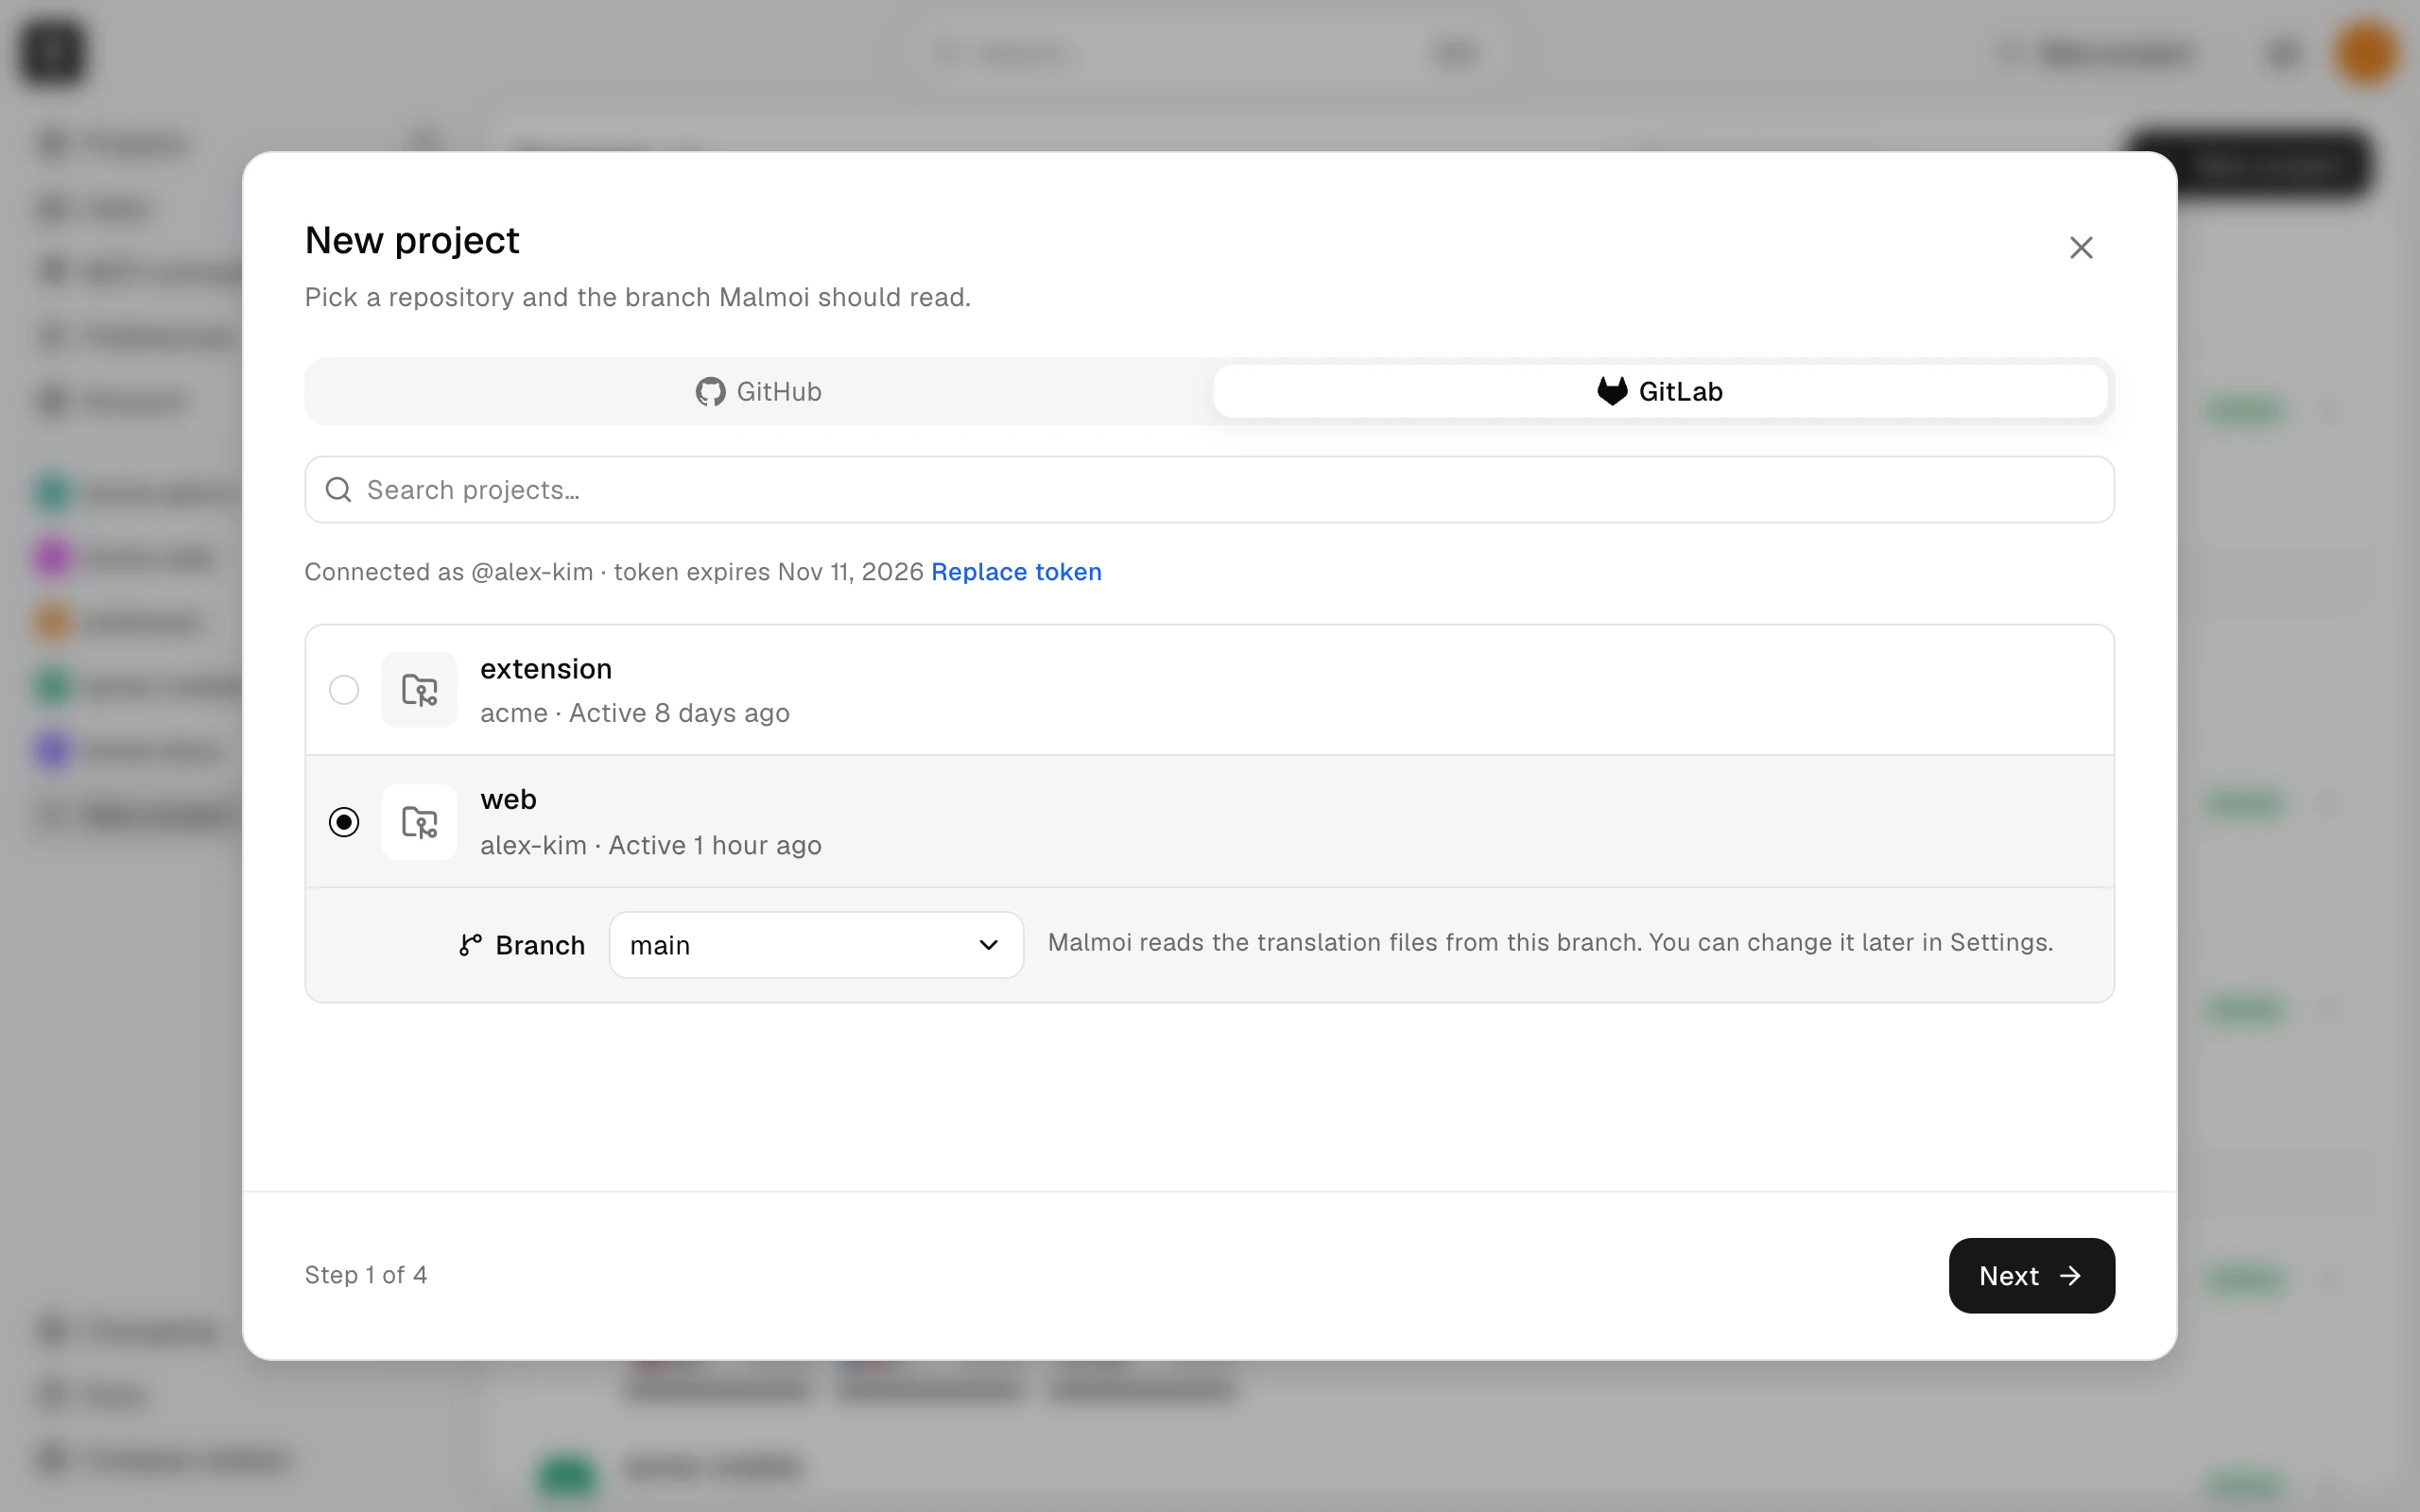The image size is (2420, 1512).
Task: Open the Replace token link
Action: tap(1016, 572)
